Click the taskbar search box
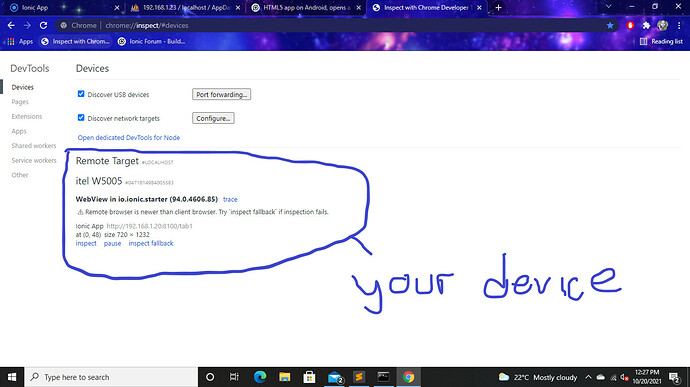This screenshot has width=690, height=387. coord(111,377)
